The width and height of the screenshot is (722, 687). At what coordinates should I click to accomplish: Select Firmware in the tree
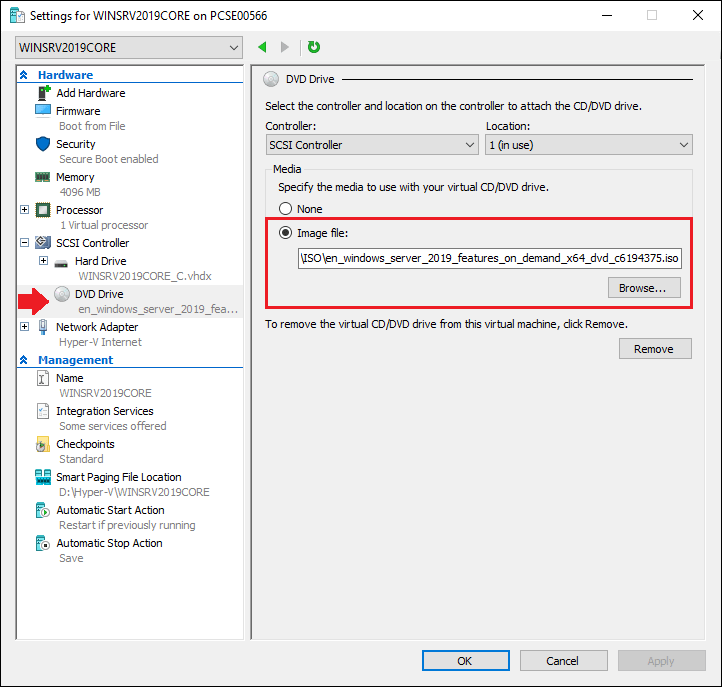[x=78, y=111]
